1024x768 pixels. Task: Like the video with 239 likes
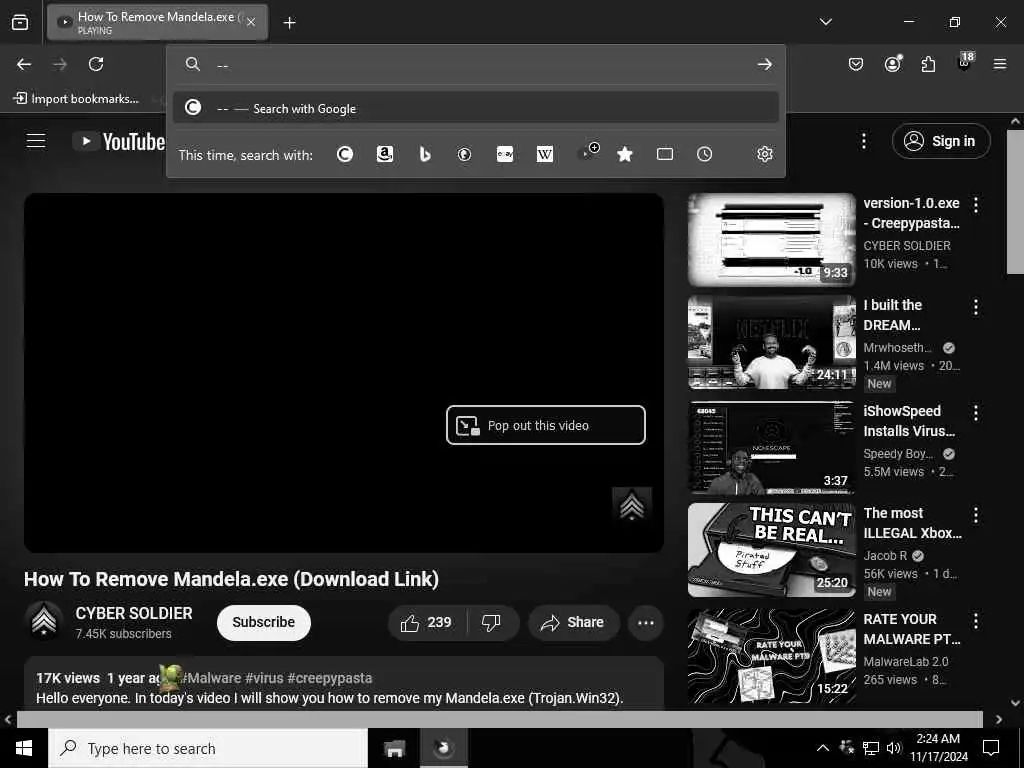[428, 622]
